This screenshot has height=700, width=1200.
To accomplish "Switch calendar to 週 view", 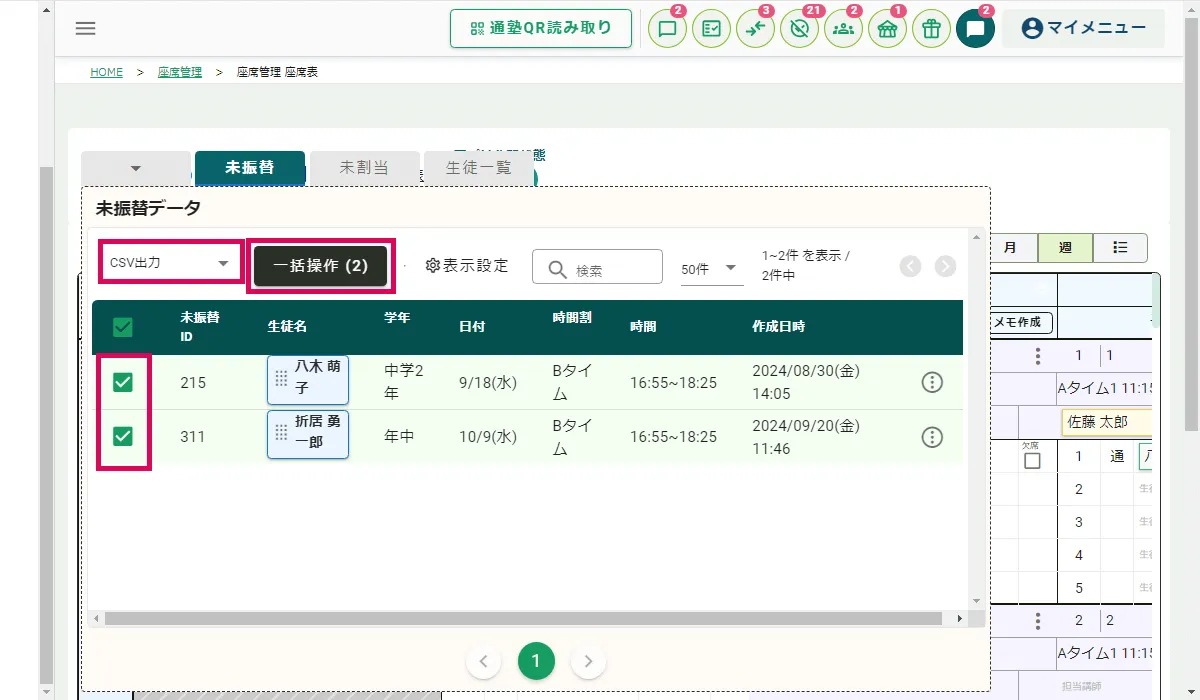I will [1065, 247].
